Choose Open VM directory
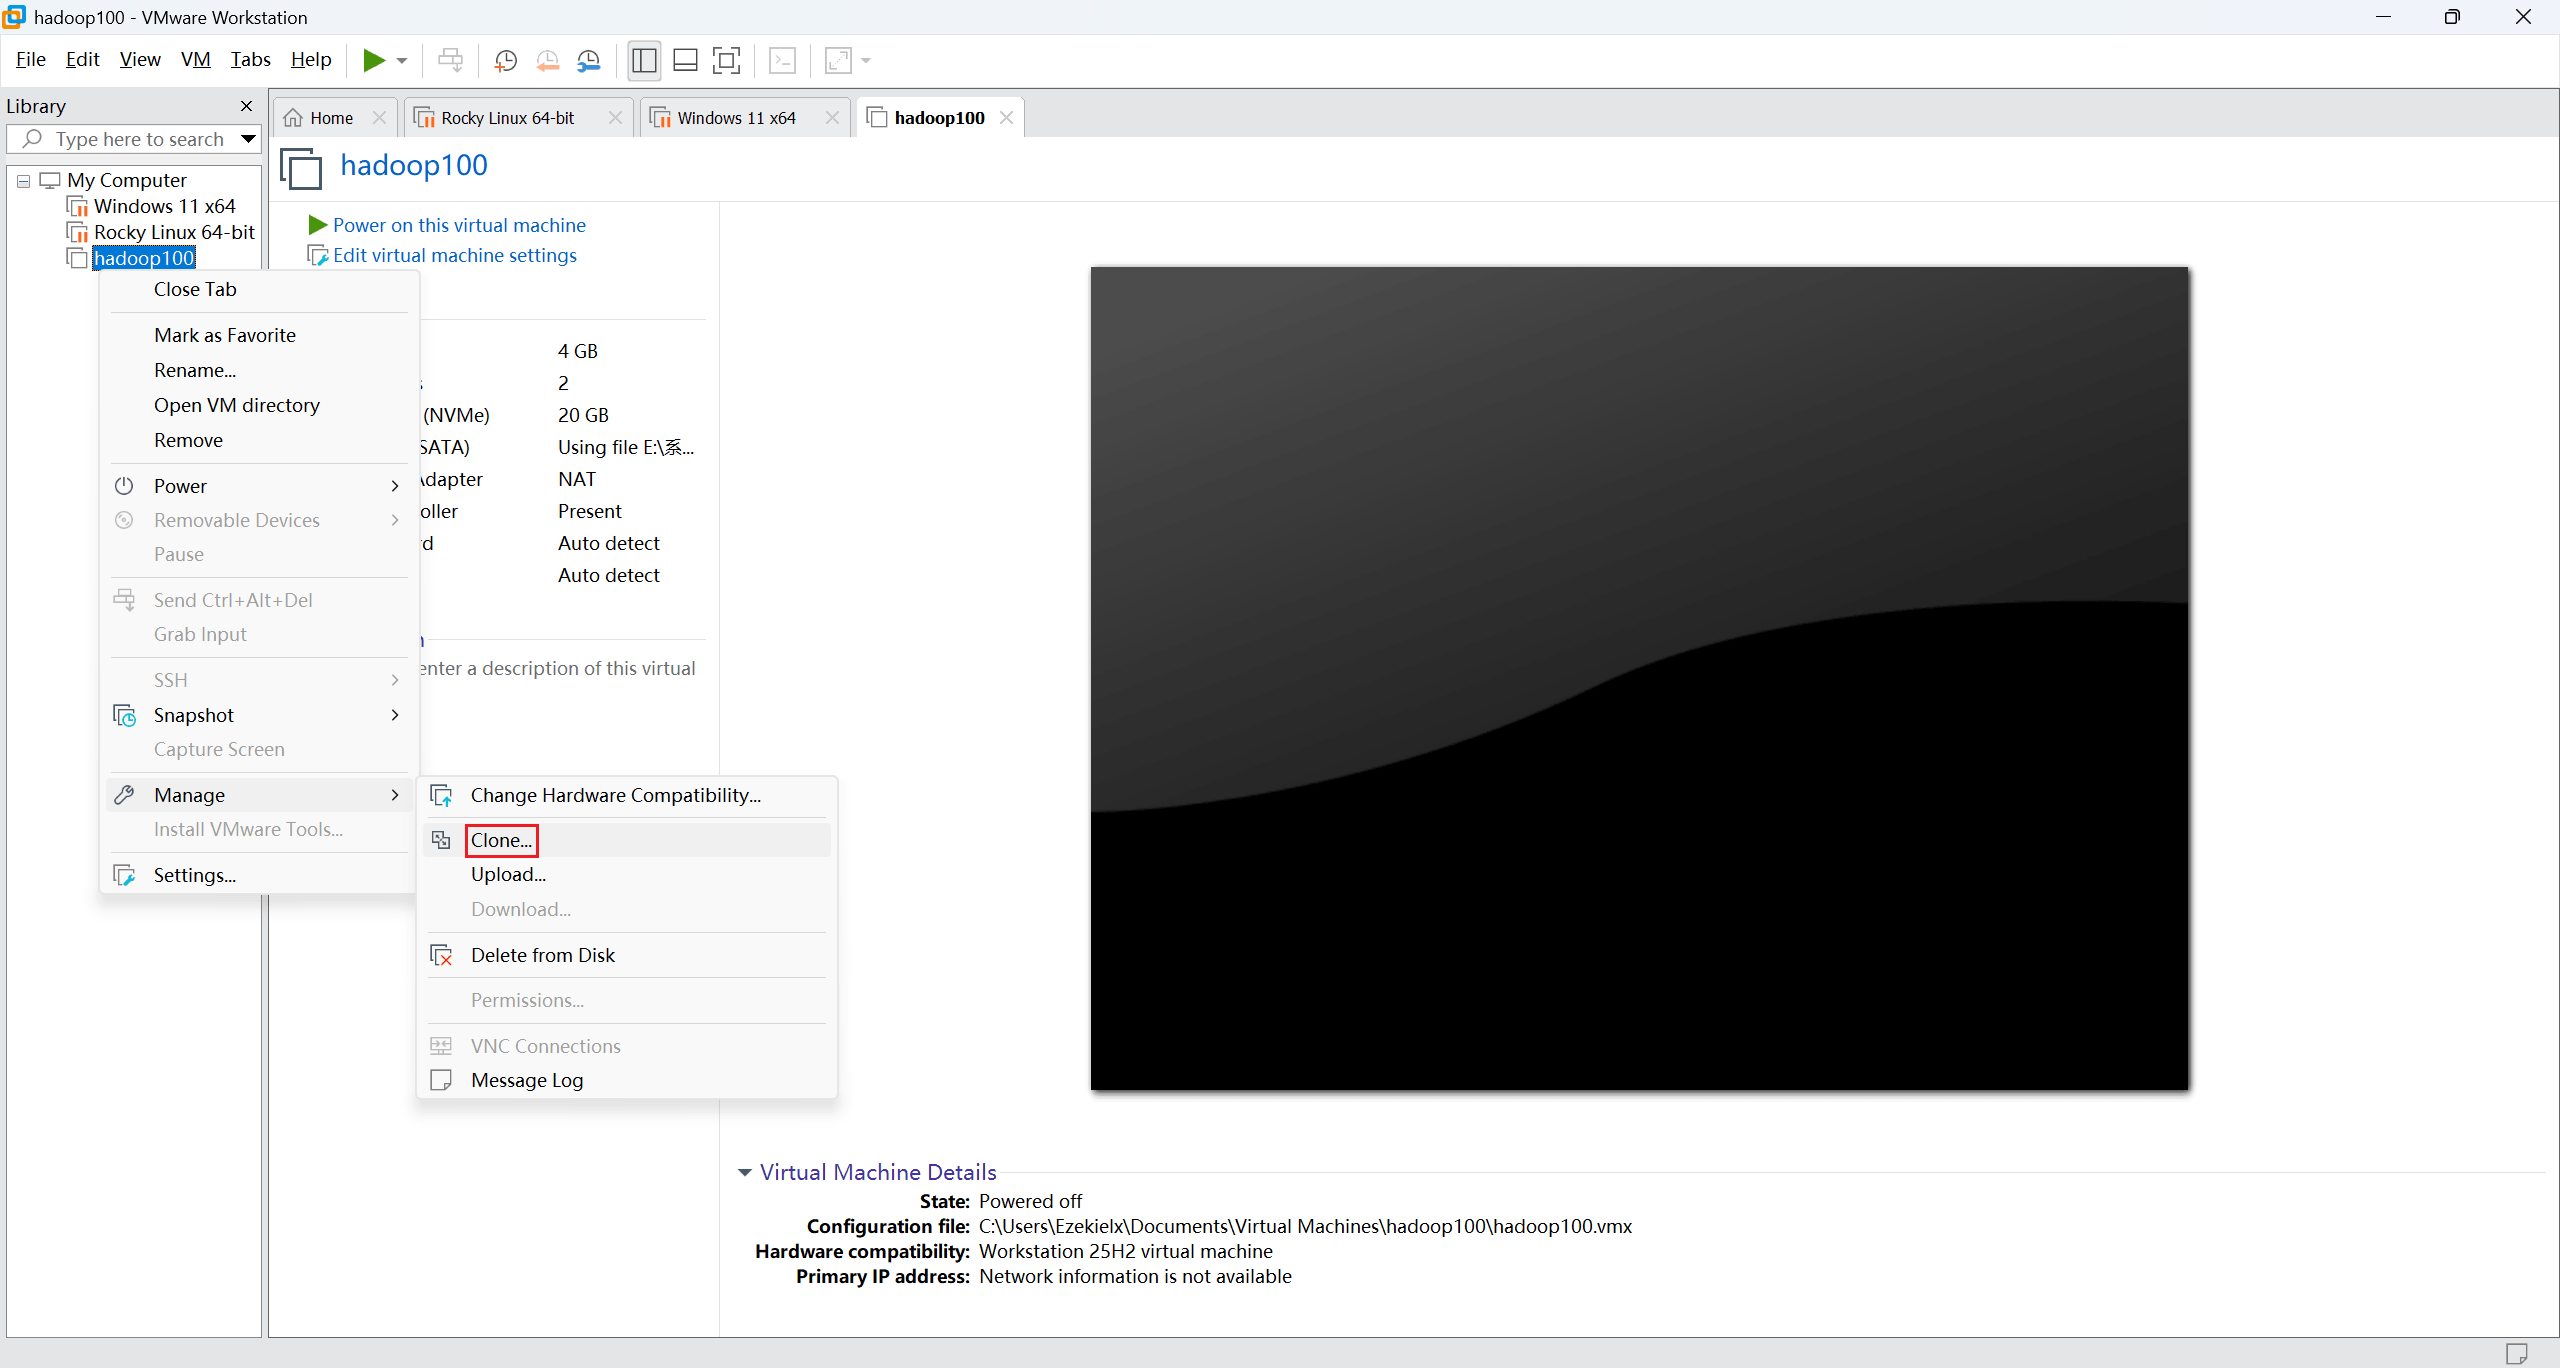 [260, 406]
